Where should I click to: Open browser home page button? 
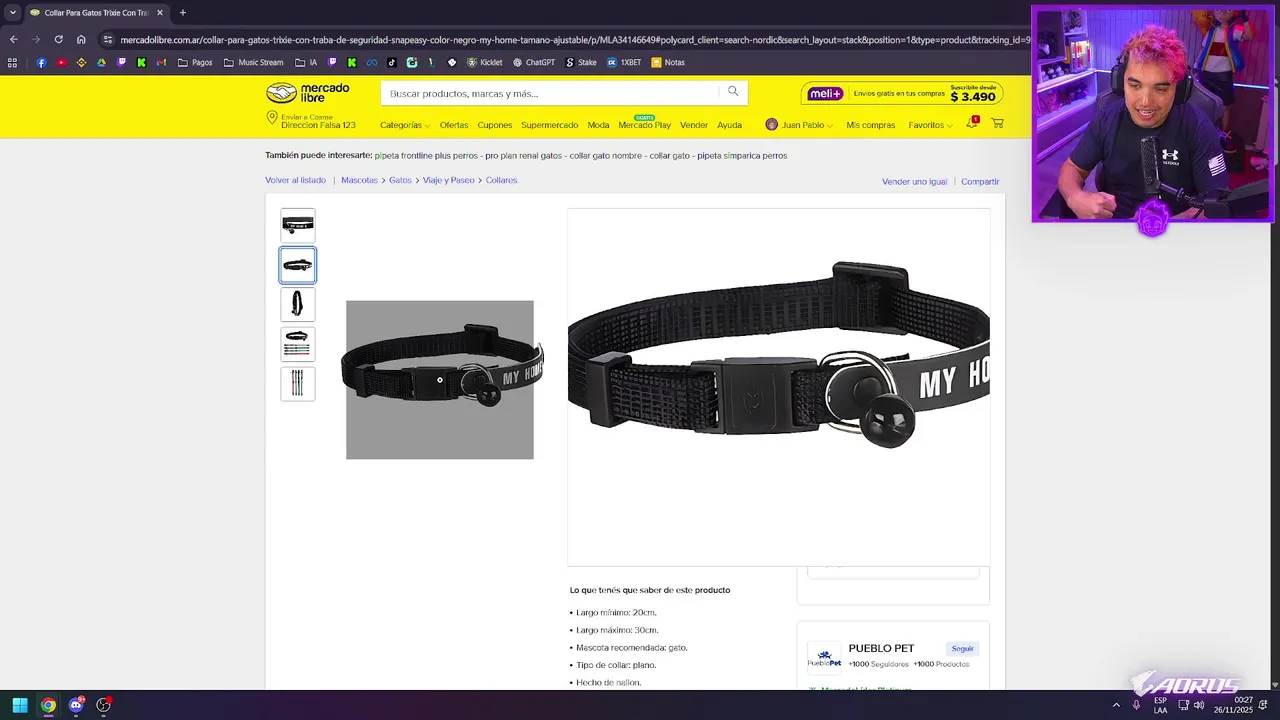[81, 39]
